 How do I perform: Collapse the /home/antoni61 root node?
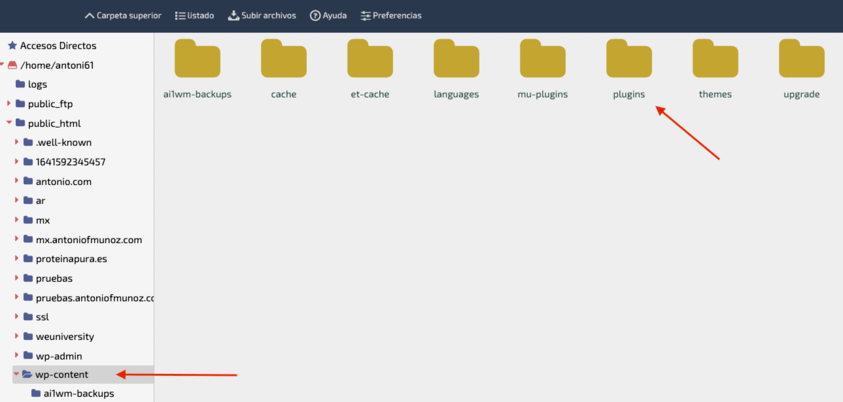3,65
